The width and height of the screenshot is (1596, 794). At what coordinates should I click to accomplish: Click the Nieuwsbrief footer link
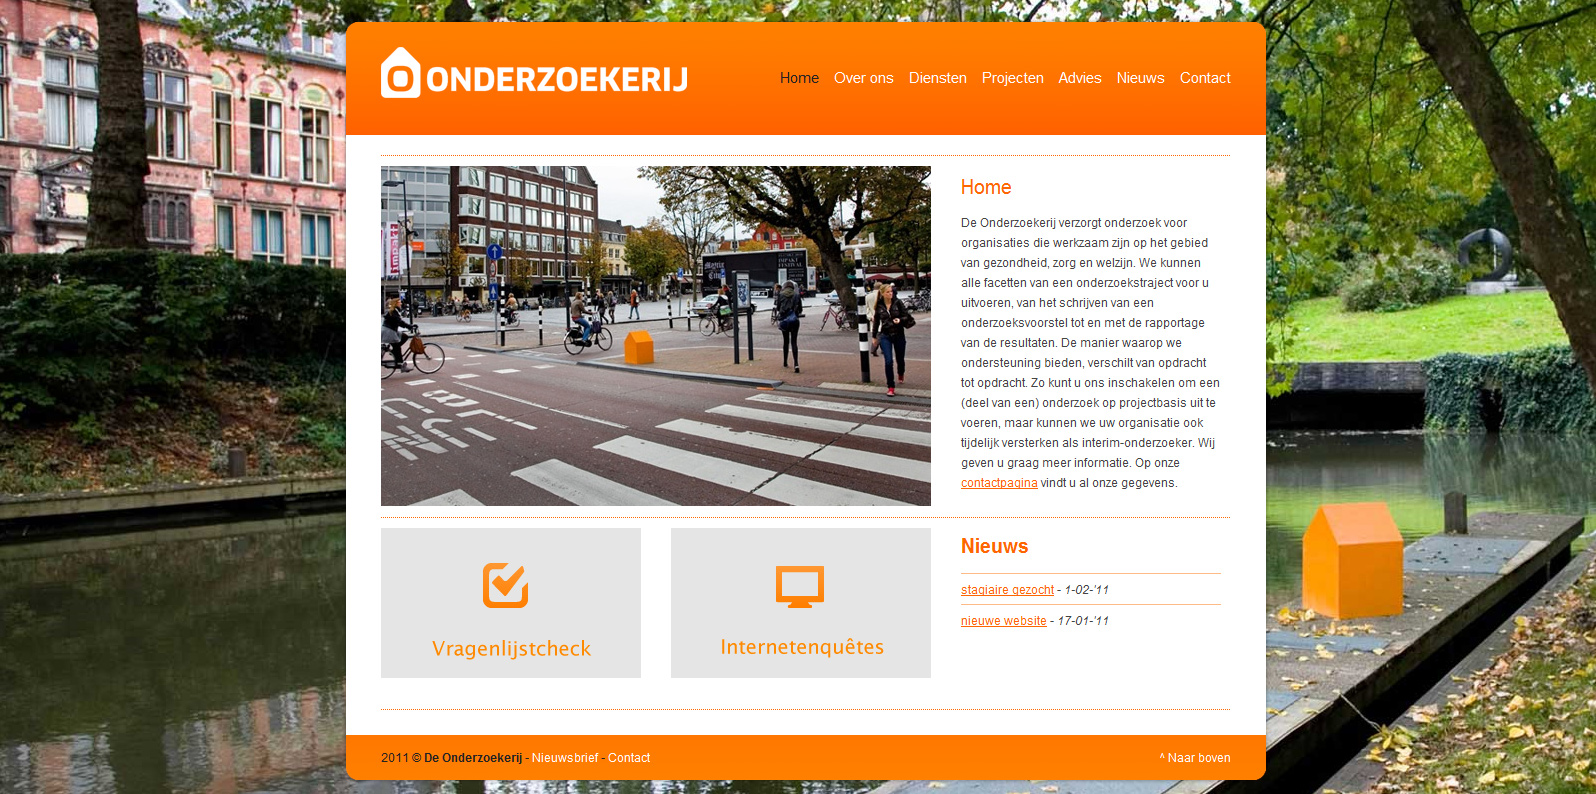click(x=565, y=758)
